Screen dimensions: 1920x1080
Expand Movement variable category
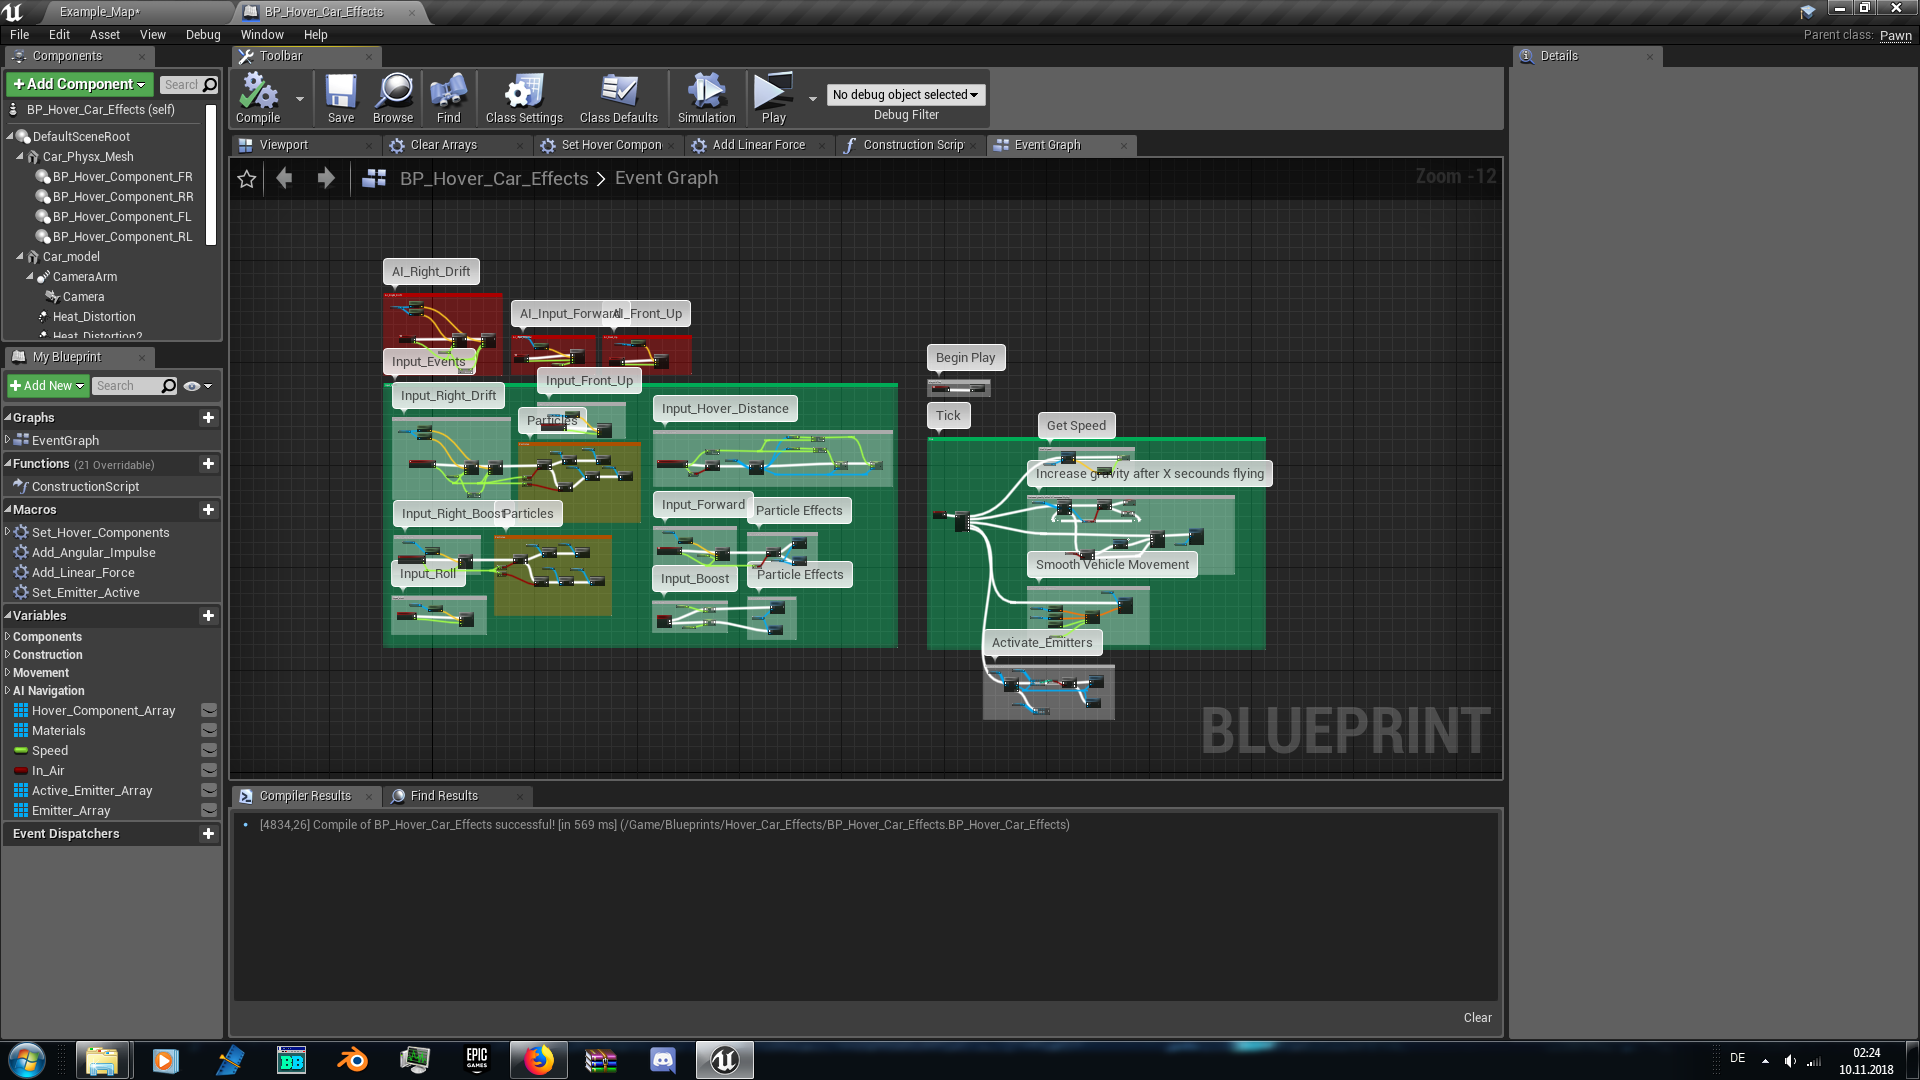8,673
